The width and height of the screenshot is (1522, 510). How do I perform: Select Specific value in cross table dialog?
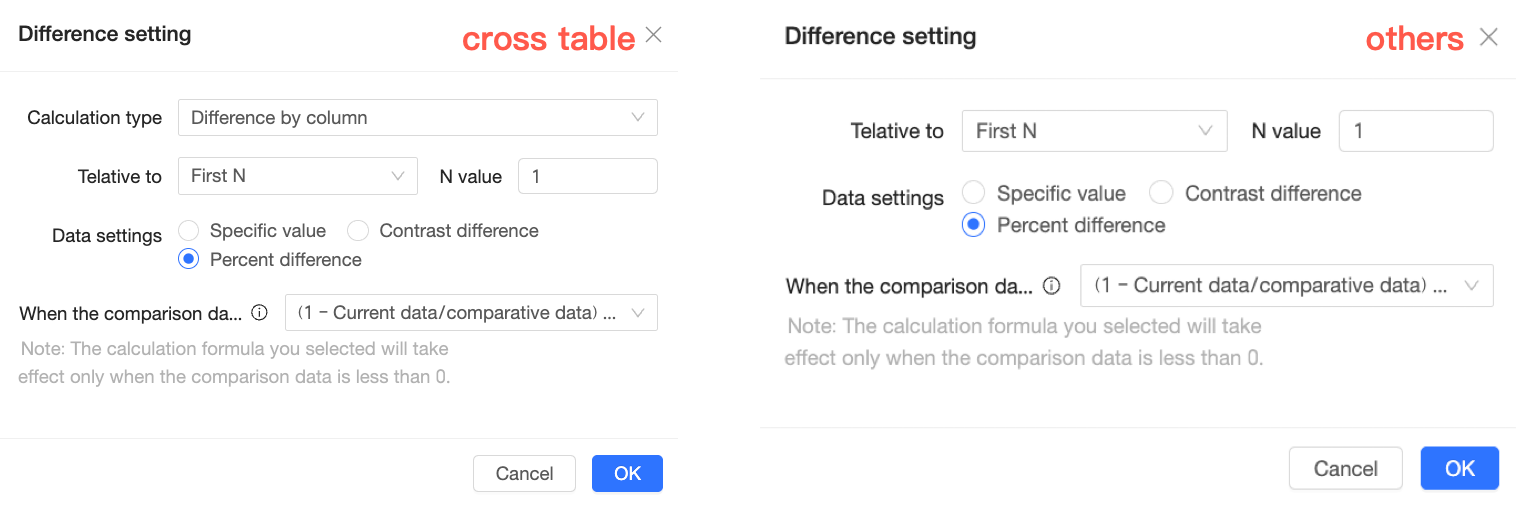(x=188, y=231)
